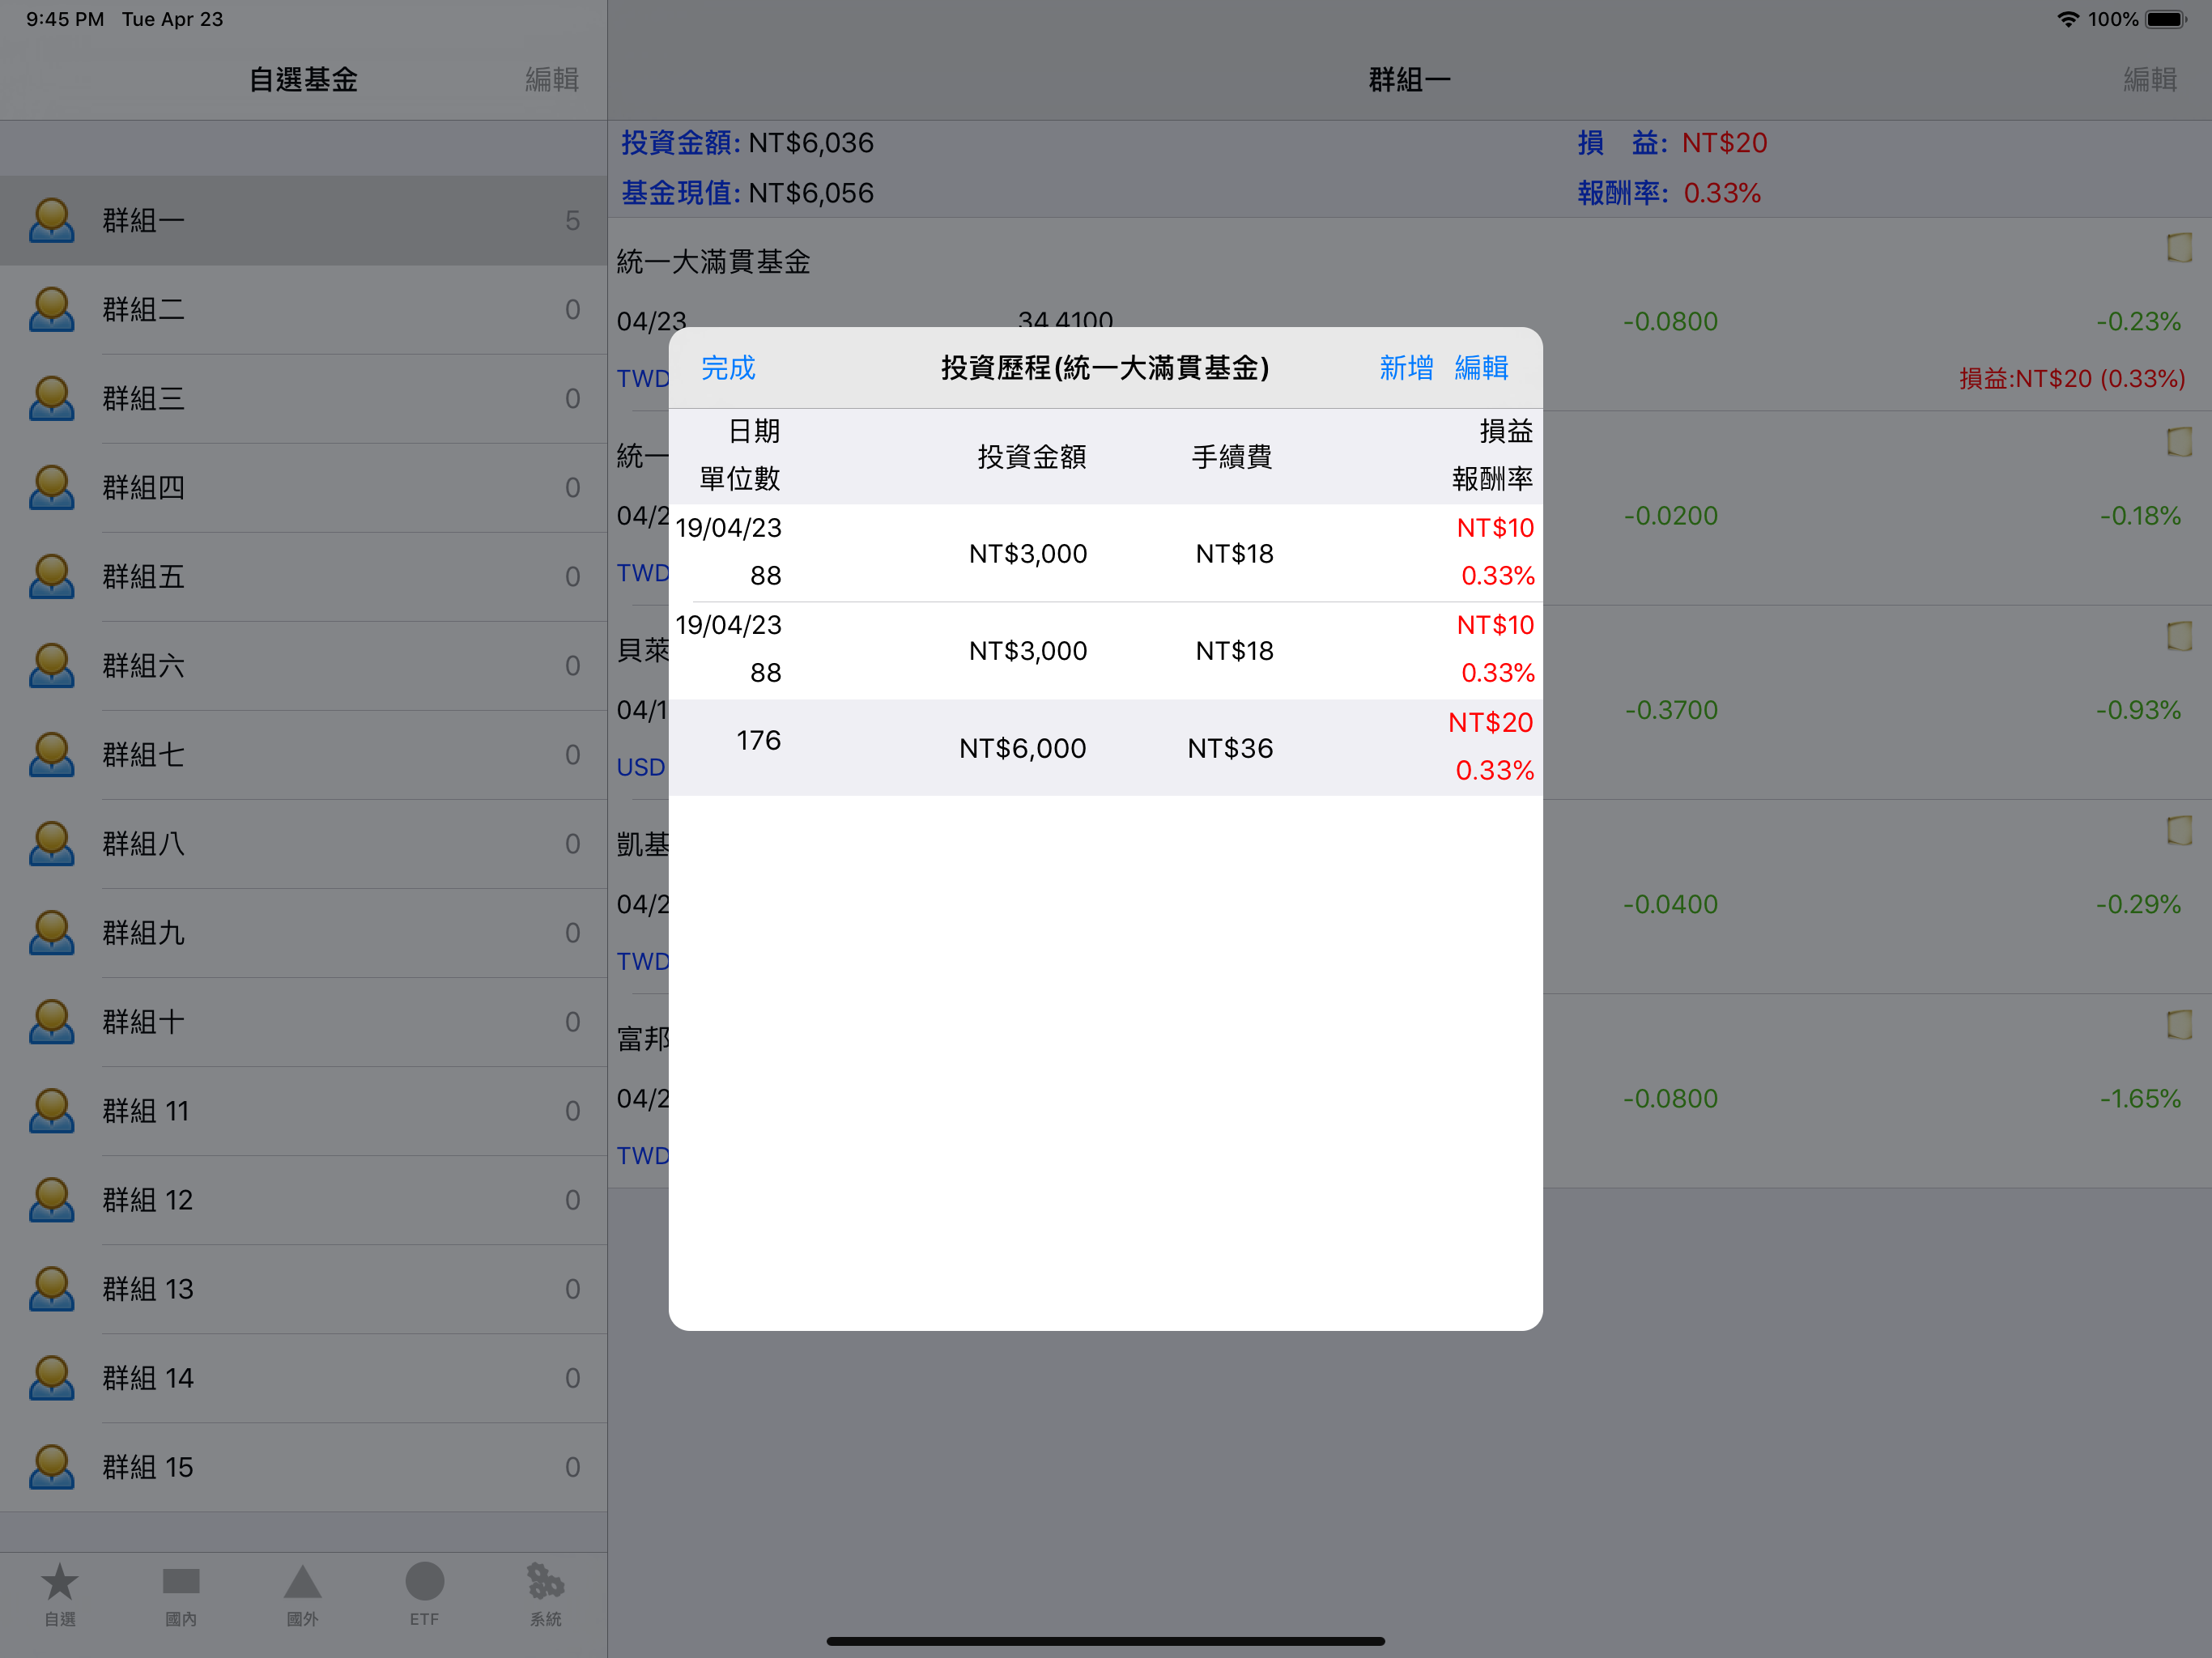The width and height of the screenshot is (2212, 1658).
Task: Select the 176 total units cell
Action: coord(758,740)
